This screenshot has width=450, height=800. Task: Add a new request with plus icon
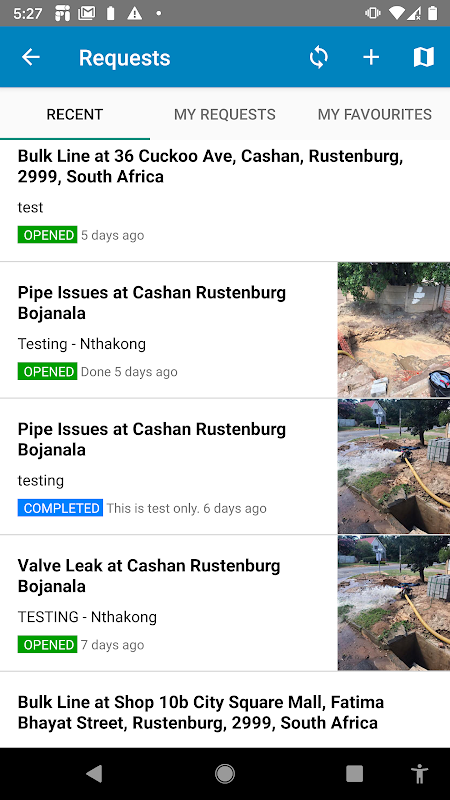[371, 57]
